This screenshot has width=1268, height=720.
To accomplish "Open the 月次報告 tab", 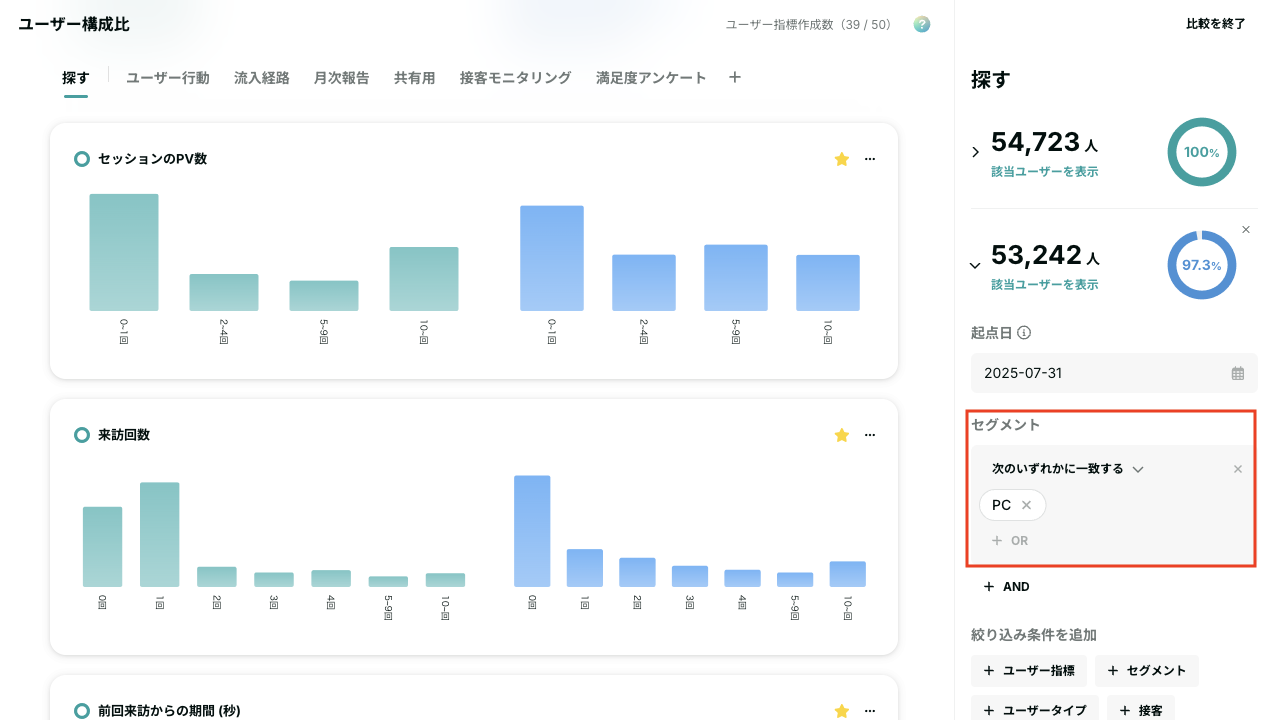I will tap(342, 78).
